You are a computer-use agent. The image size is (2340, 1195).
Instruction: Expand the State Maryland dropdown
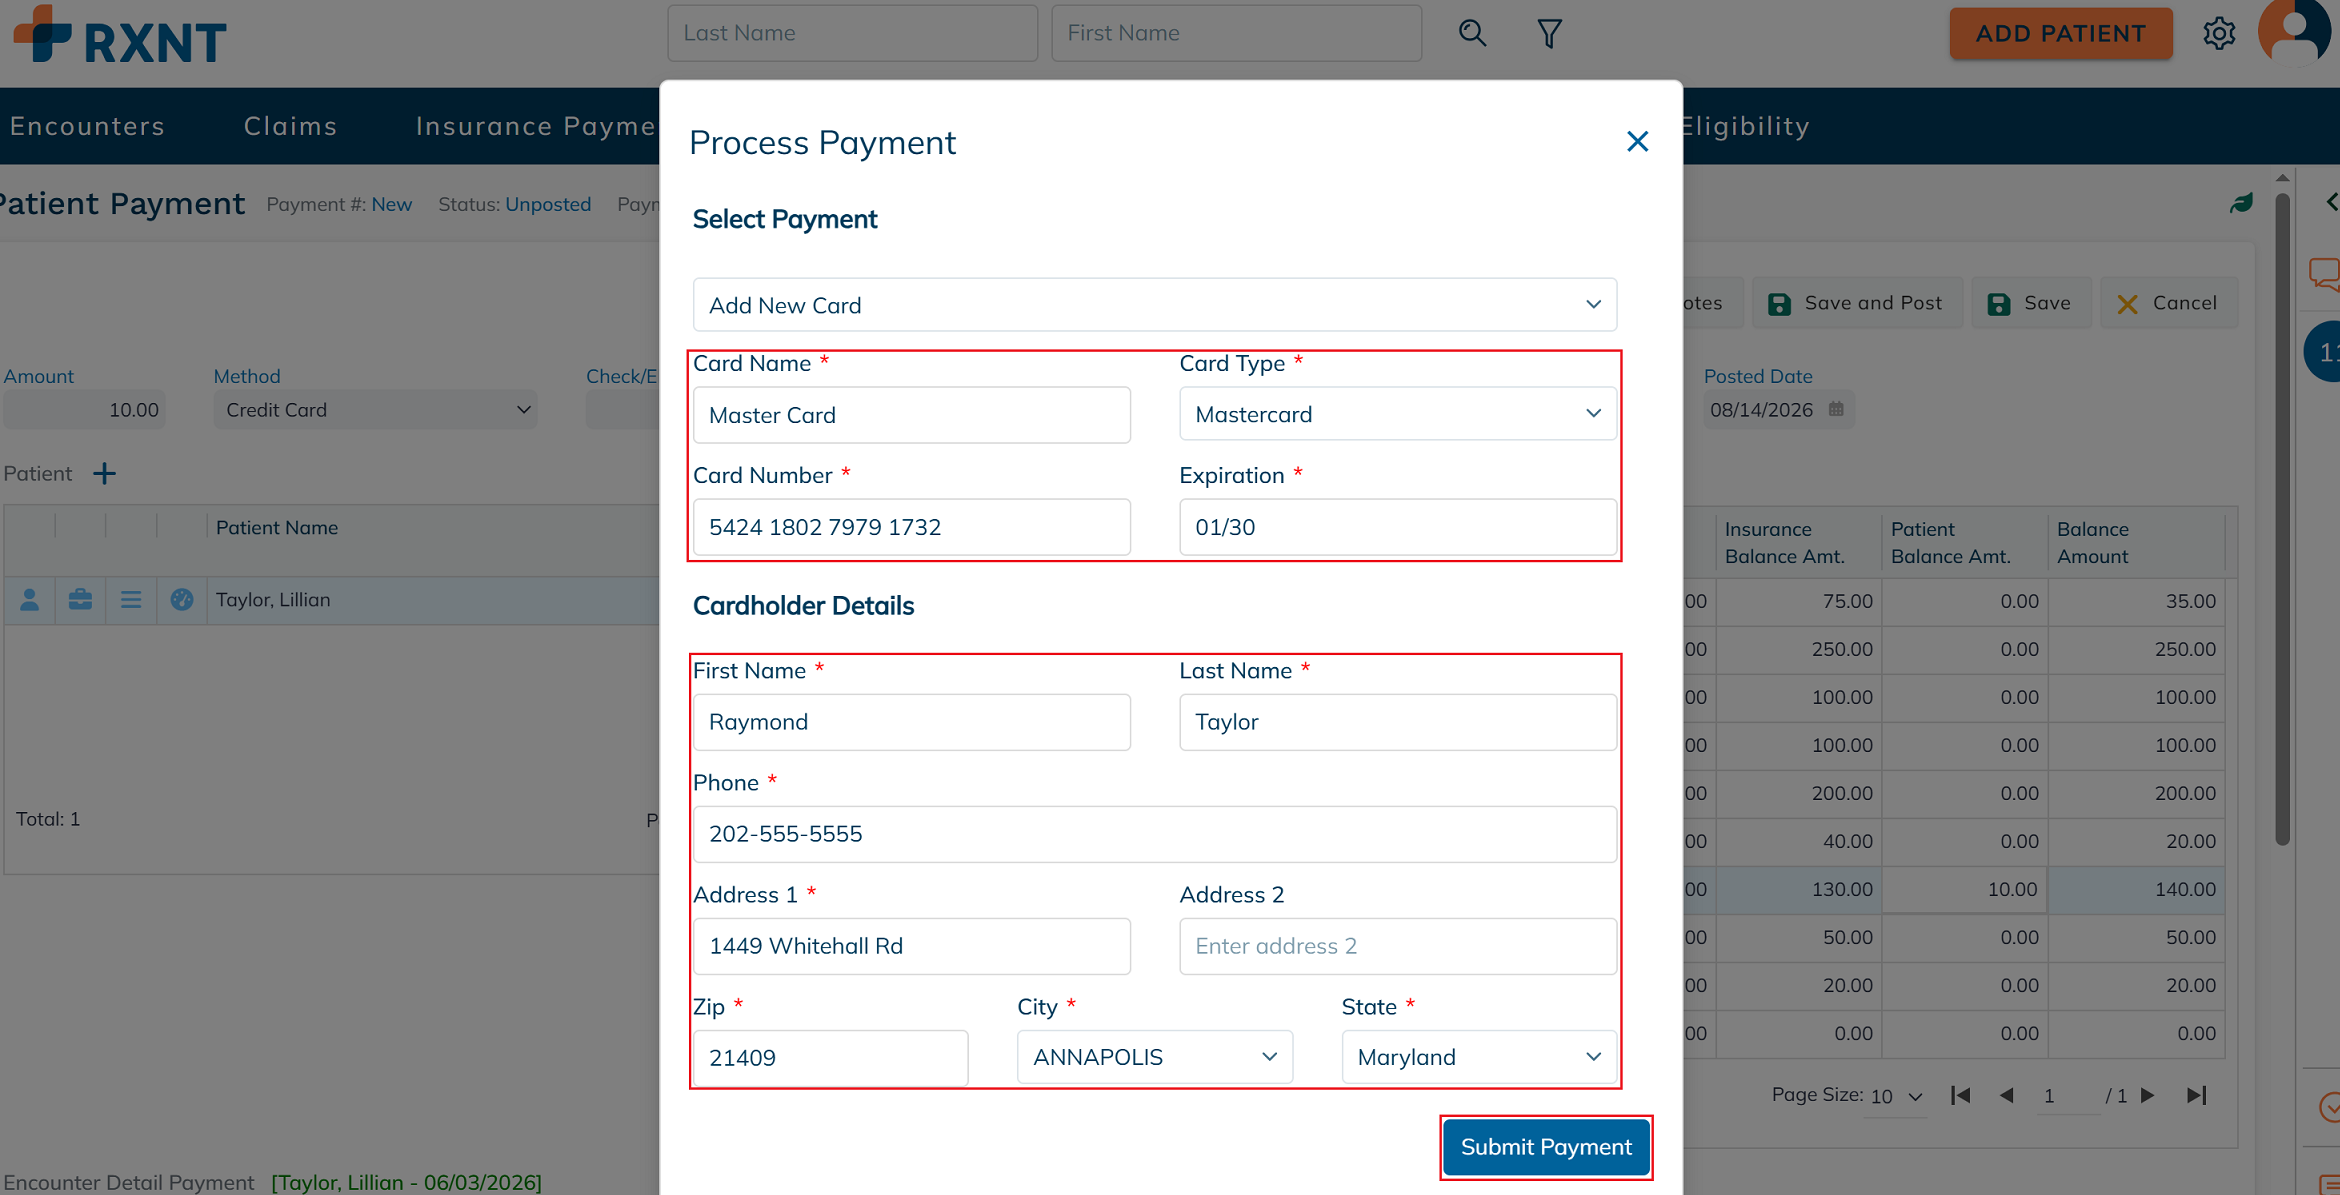point(1478,1057)
